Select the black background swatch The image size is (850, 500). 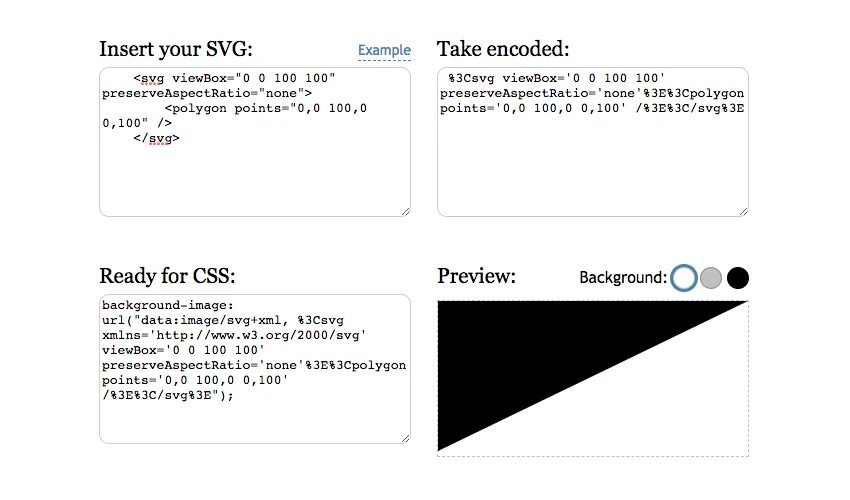pos(738,278)
